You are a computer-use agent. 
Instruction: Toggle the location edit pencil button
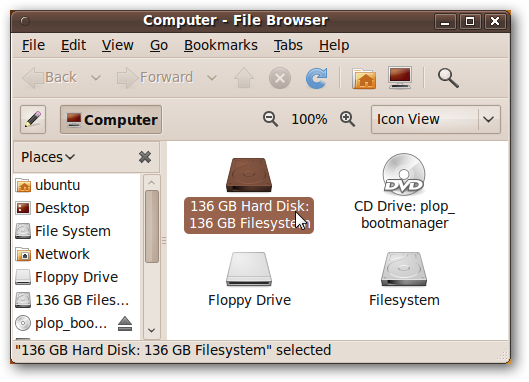click(x=33, y=119)
